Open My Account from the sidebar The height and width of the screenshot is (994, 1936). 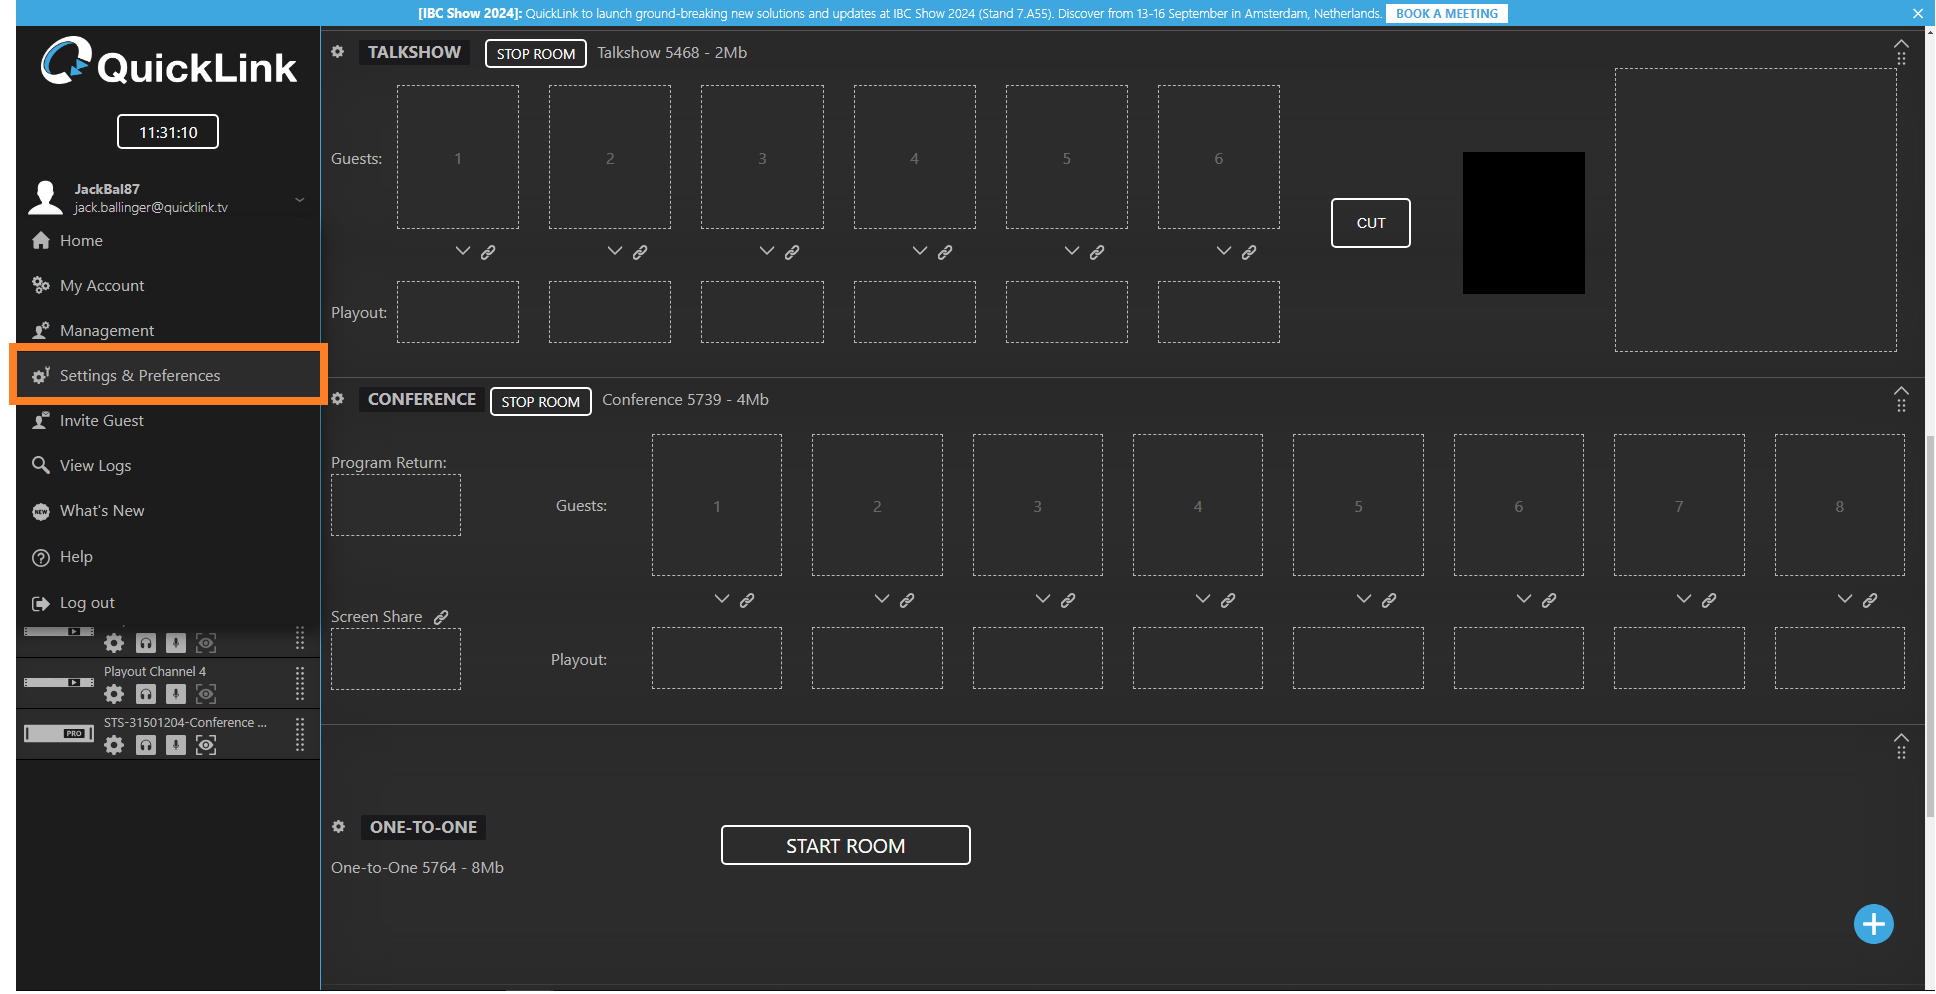[168, 286]
